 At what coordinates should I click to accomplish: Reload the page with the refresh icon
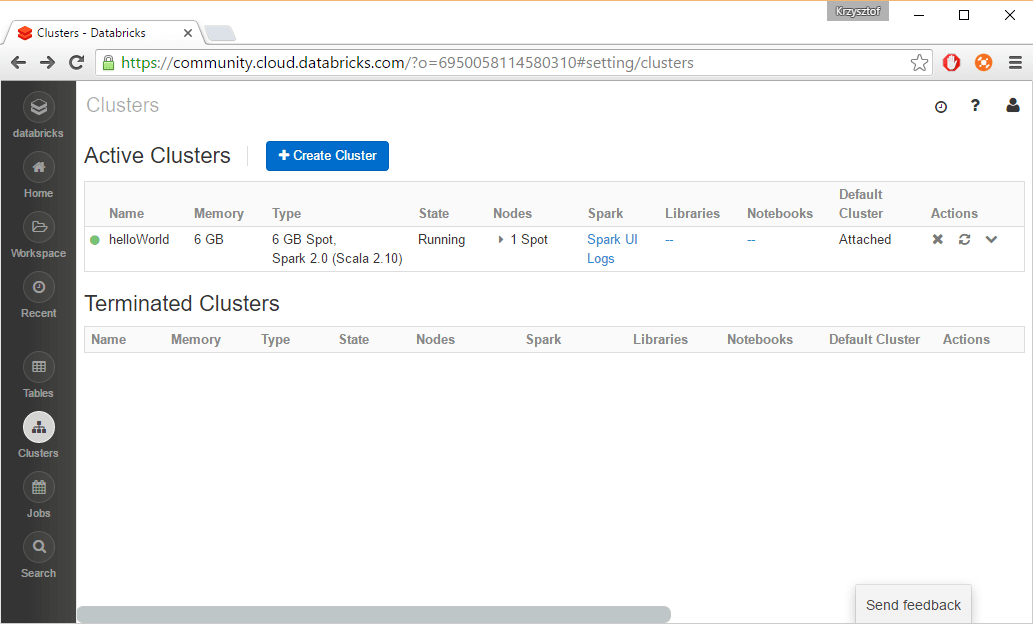76,63
